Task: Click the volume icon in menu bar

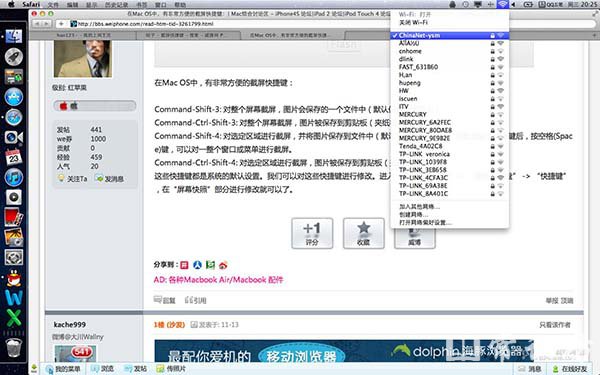Action: (x=514, y=4)
